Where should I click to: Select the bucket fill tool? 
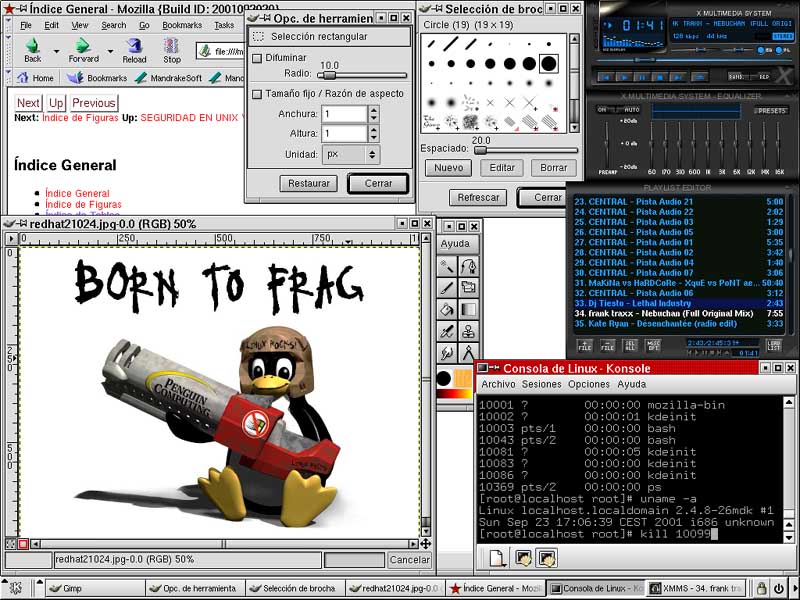pyautogui.click(x=447, y=309)
